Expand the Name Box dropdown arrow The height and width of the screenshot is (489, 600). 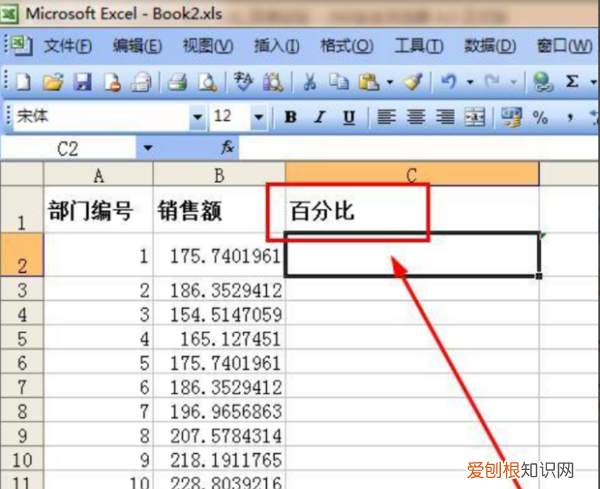tap(148, 147)
